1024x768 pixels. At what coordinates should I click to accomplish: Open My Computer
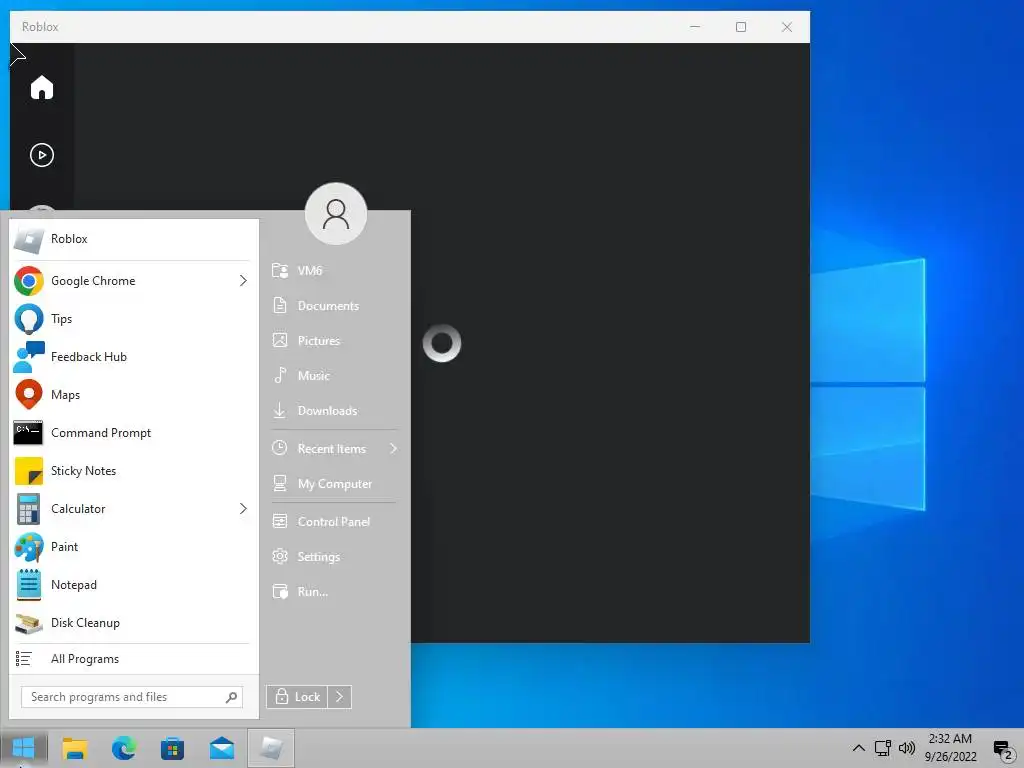click(x=334, y=484)
